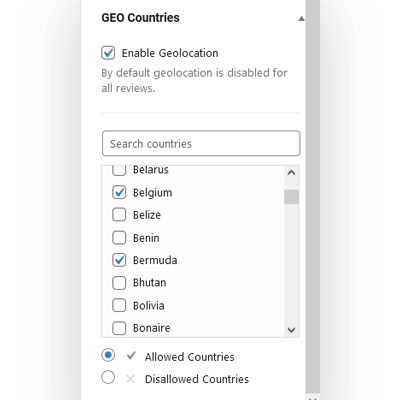
Task: Focus the Search countries field
Action: coord(201,143)
